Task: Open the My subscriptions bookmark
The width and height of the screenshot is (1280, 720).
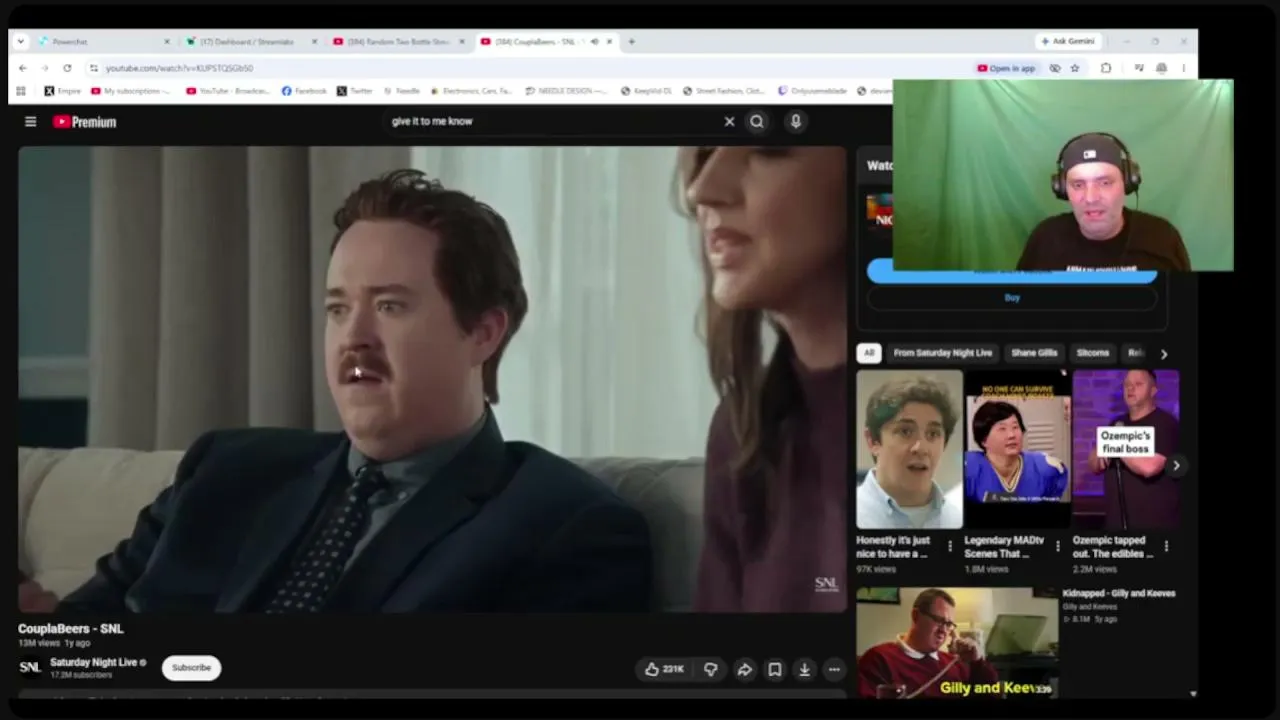Action: (x=131, y=91)
